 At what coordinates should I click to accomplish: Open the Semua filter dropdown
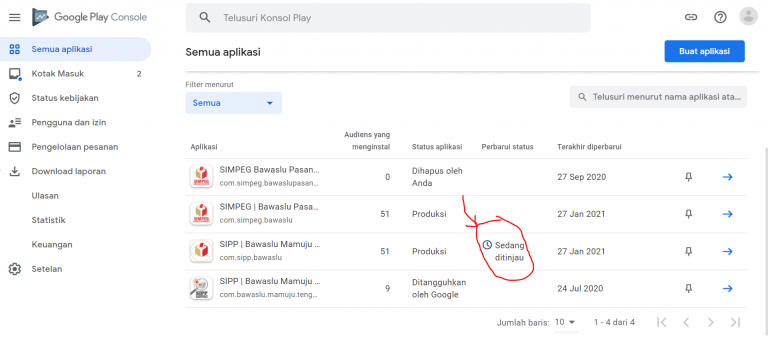[x=234, y=103]
